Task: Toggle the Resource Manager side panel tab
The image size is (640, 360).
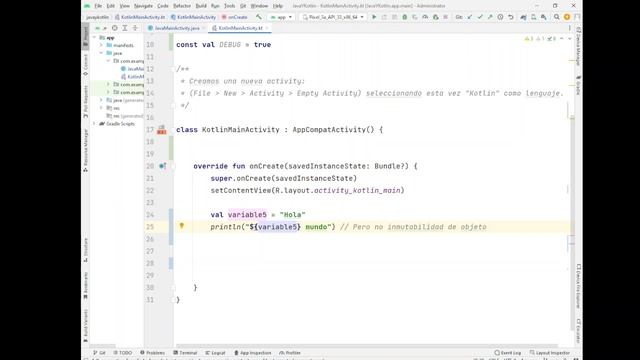Action: (85, 150)
